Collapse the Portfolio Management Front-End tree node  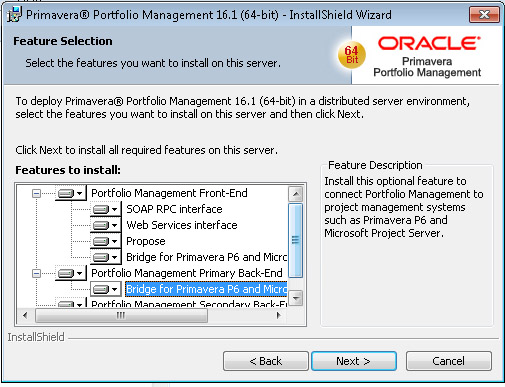point(36,193)
